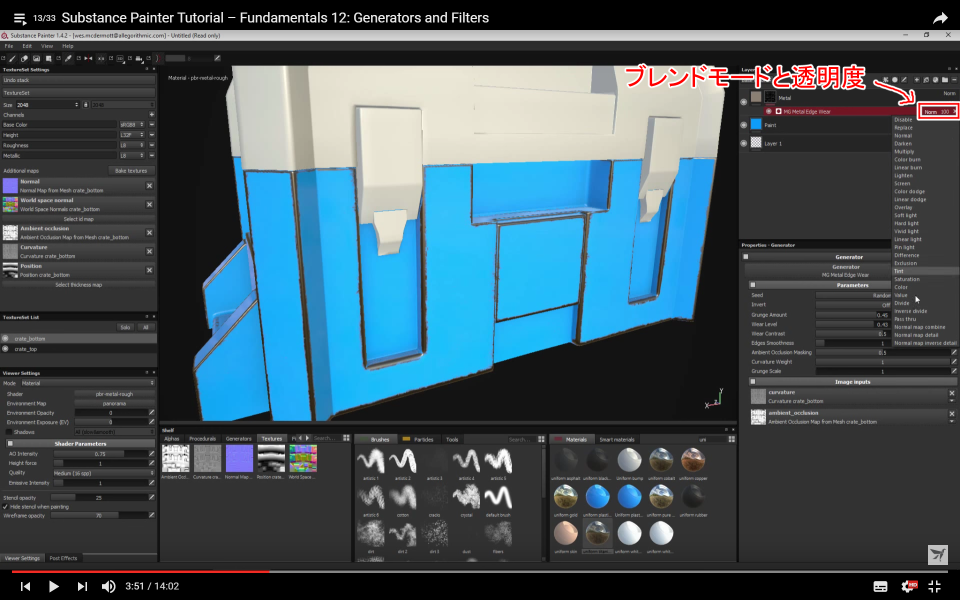Screen dimensions: 960x600
Task: Click the Select thickness map button
Action: coord(78,285)
